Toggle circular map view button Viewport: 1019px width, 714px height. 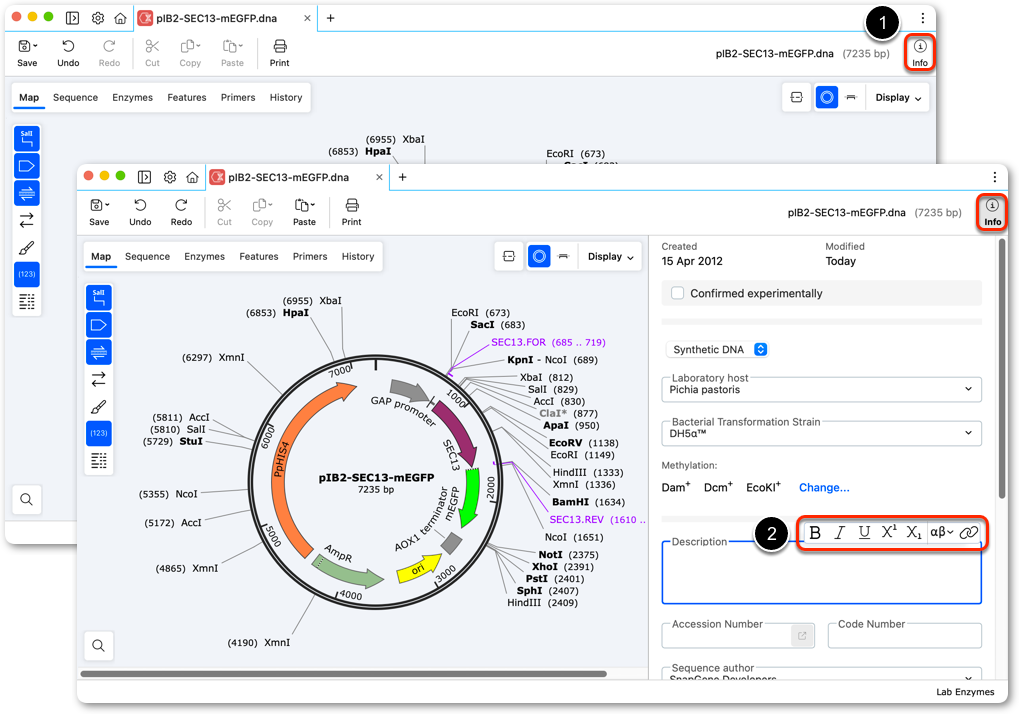(539, 257)
